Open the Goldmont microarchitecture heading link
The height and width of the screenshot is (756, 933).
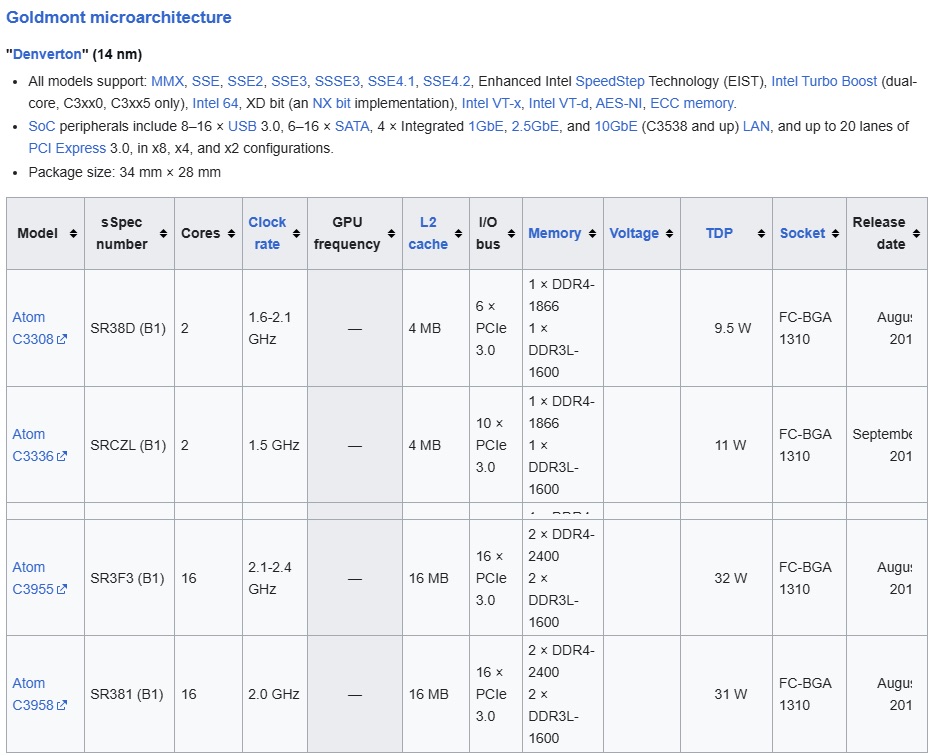pyautogui.click(x=118, y=17)
